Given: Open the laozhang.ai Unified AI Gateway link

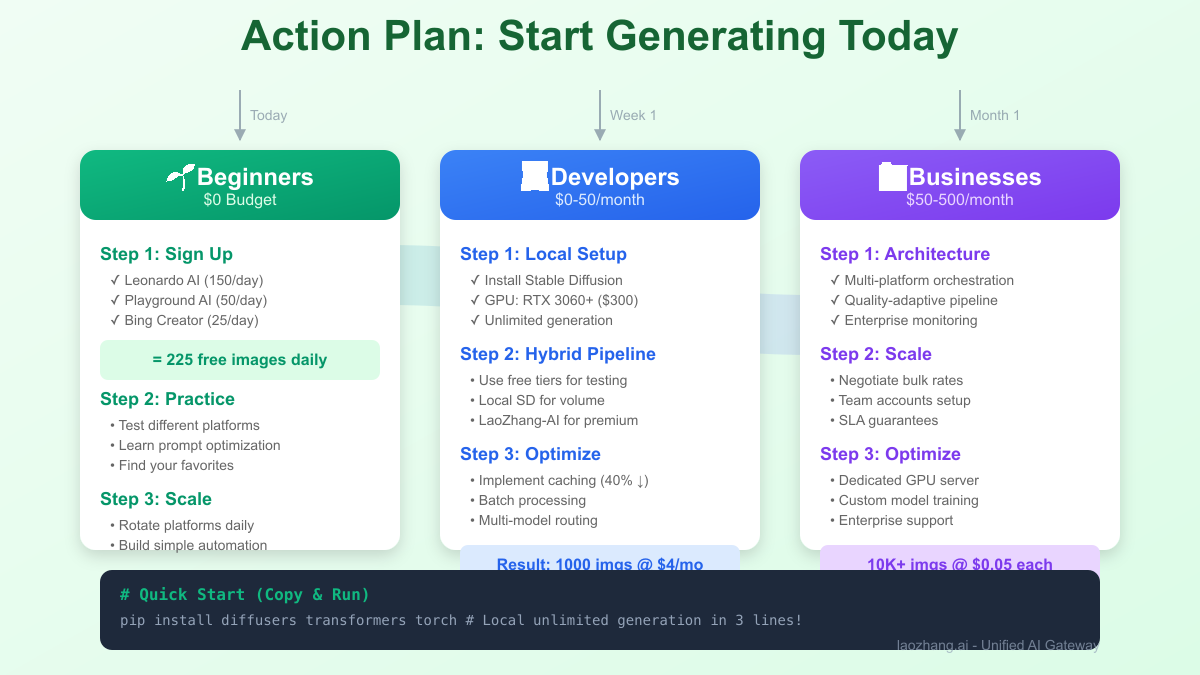Looking at the screenshot, I should coord(997,645).
